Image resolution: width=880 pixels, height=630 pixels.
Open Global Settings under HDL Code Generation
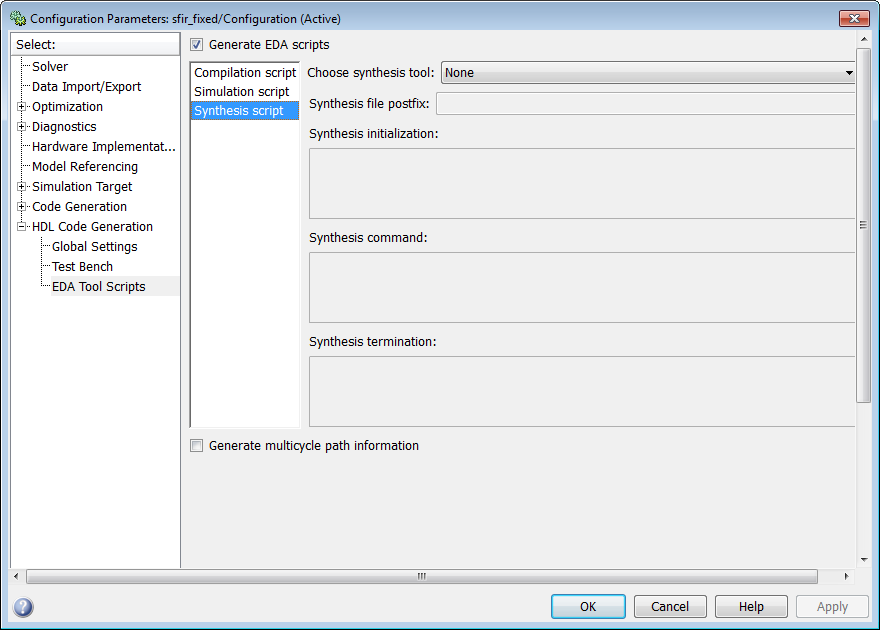[x=94, y=247]
